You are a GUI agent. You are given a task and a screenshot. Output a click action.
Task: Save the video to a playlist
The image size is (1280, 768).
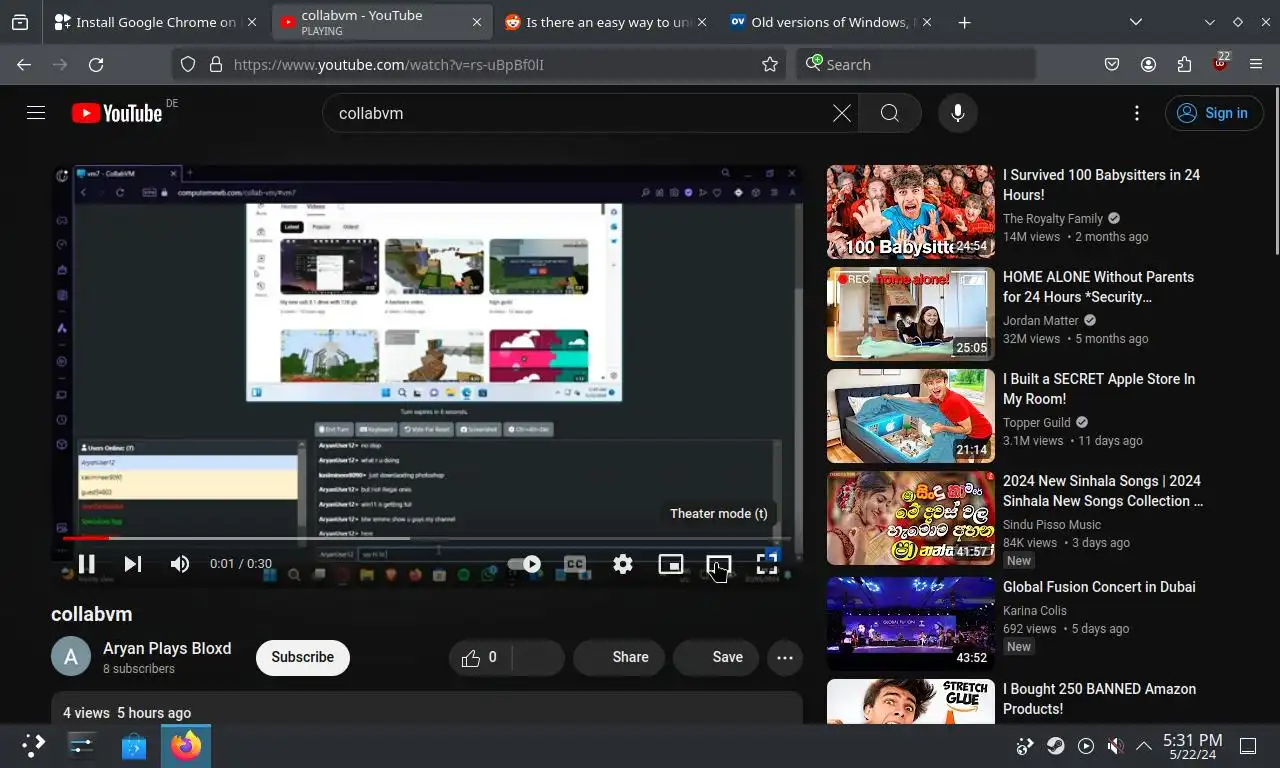coord(716,657)
